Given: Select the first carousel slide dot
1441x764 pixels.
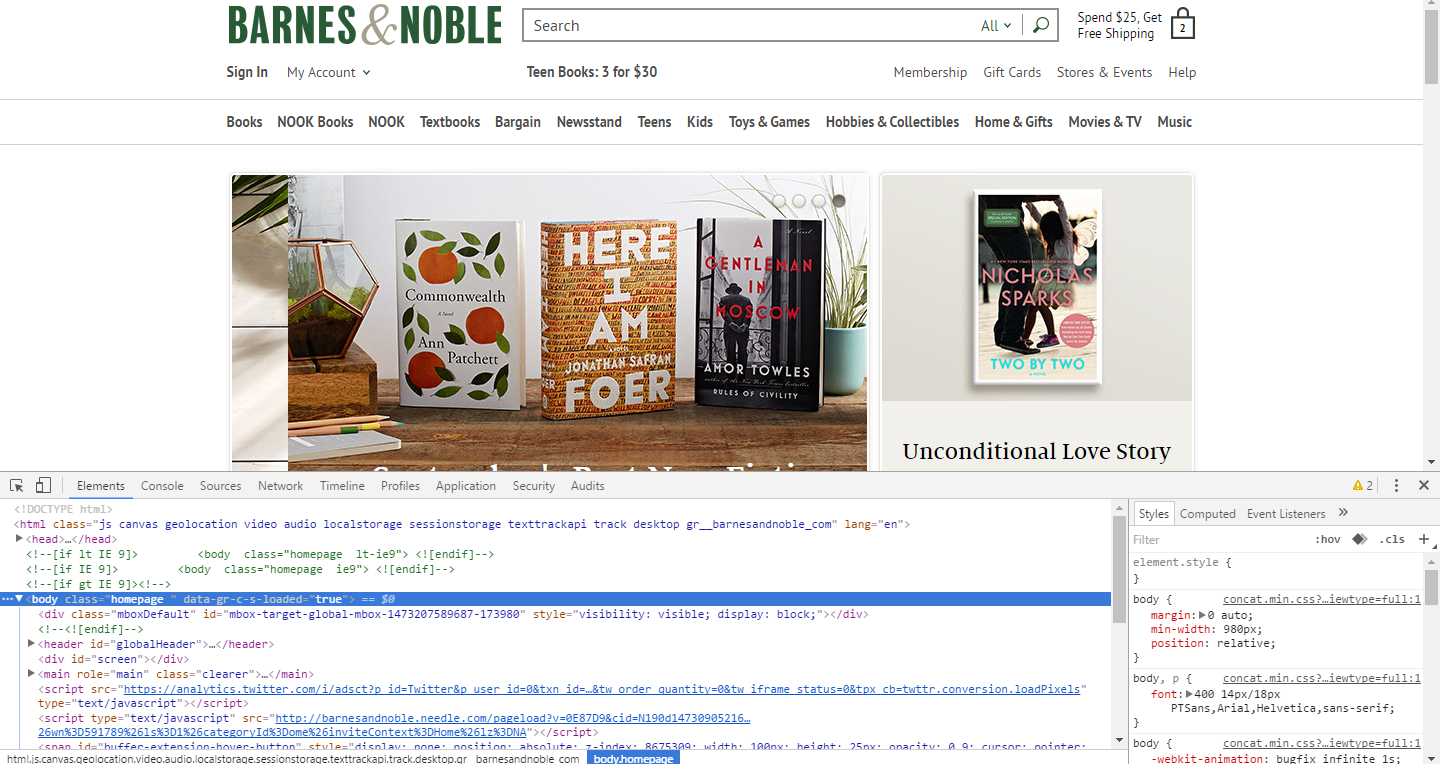Looking at the screenshot, I should tap(780, 201).
